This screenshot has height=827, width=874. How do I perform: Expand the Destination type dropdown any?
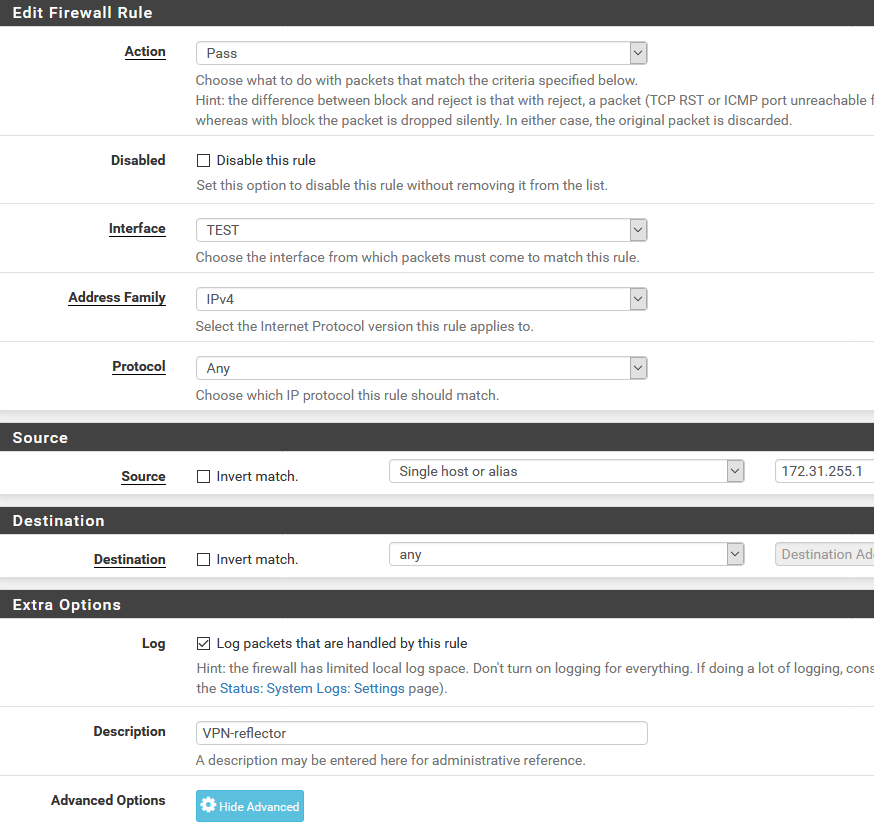pos(566,554)
